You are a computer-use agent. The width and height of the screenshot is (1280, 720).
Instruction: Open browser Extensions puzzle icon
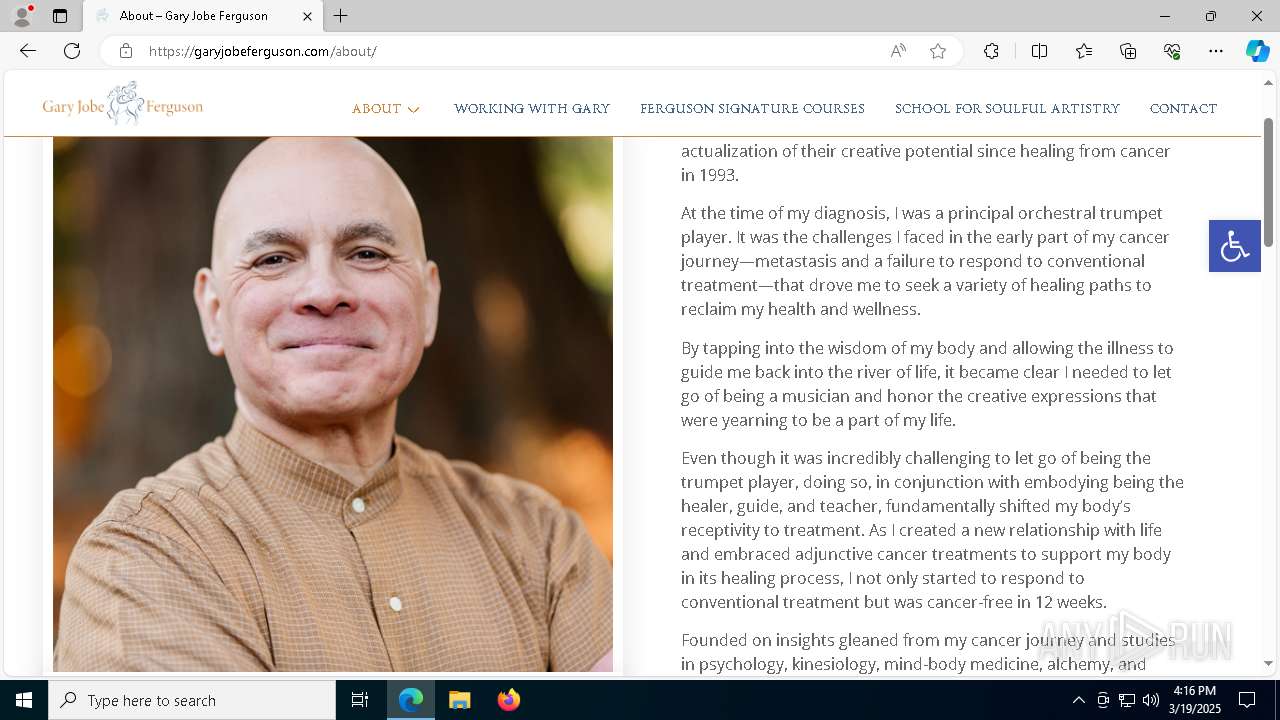991,51
